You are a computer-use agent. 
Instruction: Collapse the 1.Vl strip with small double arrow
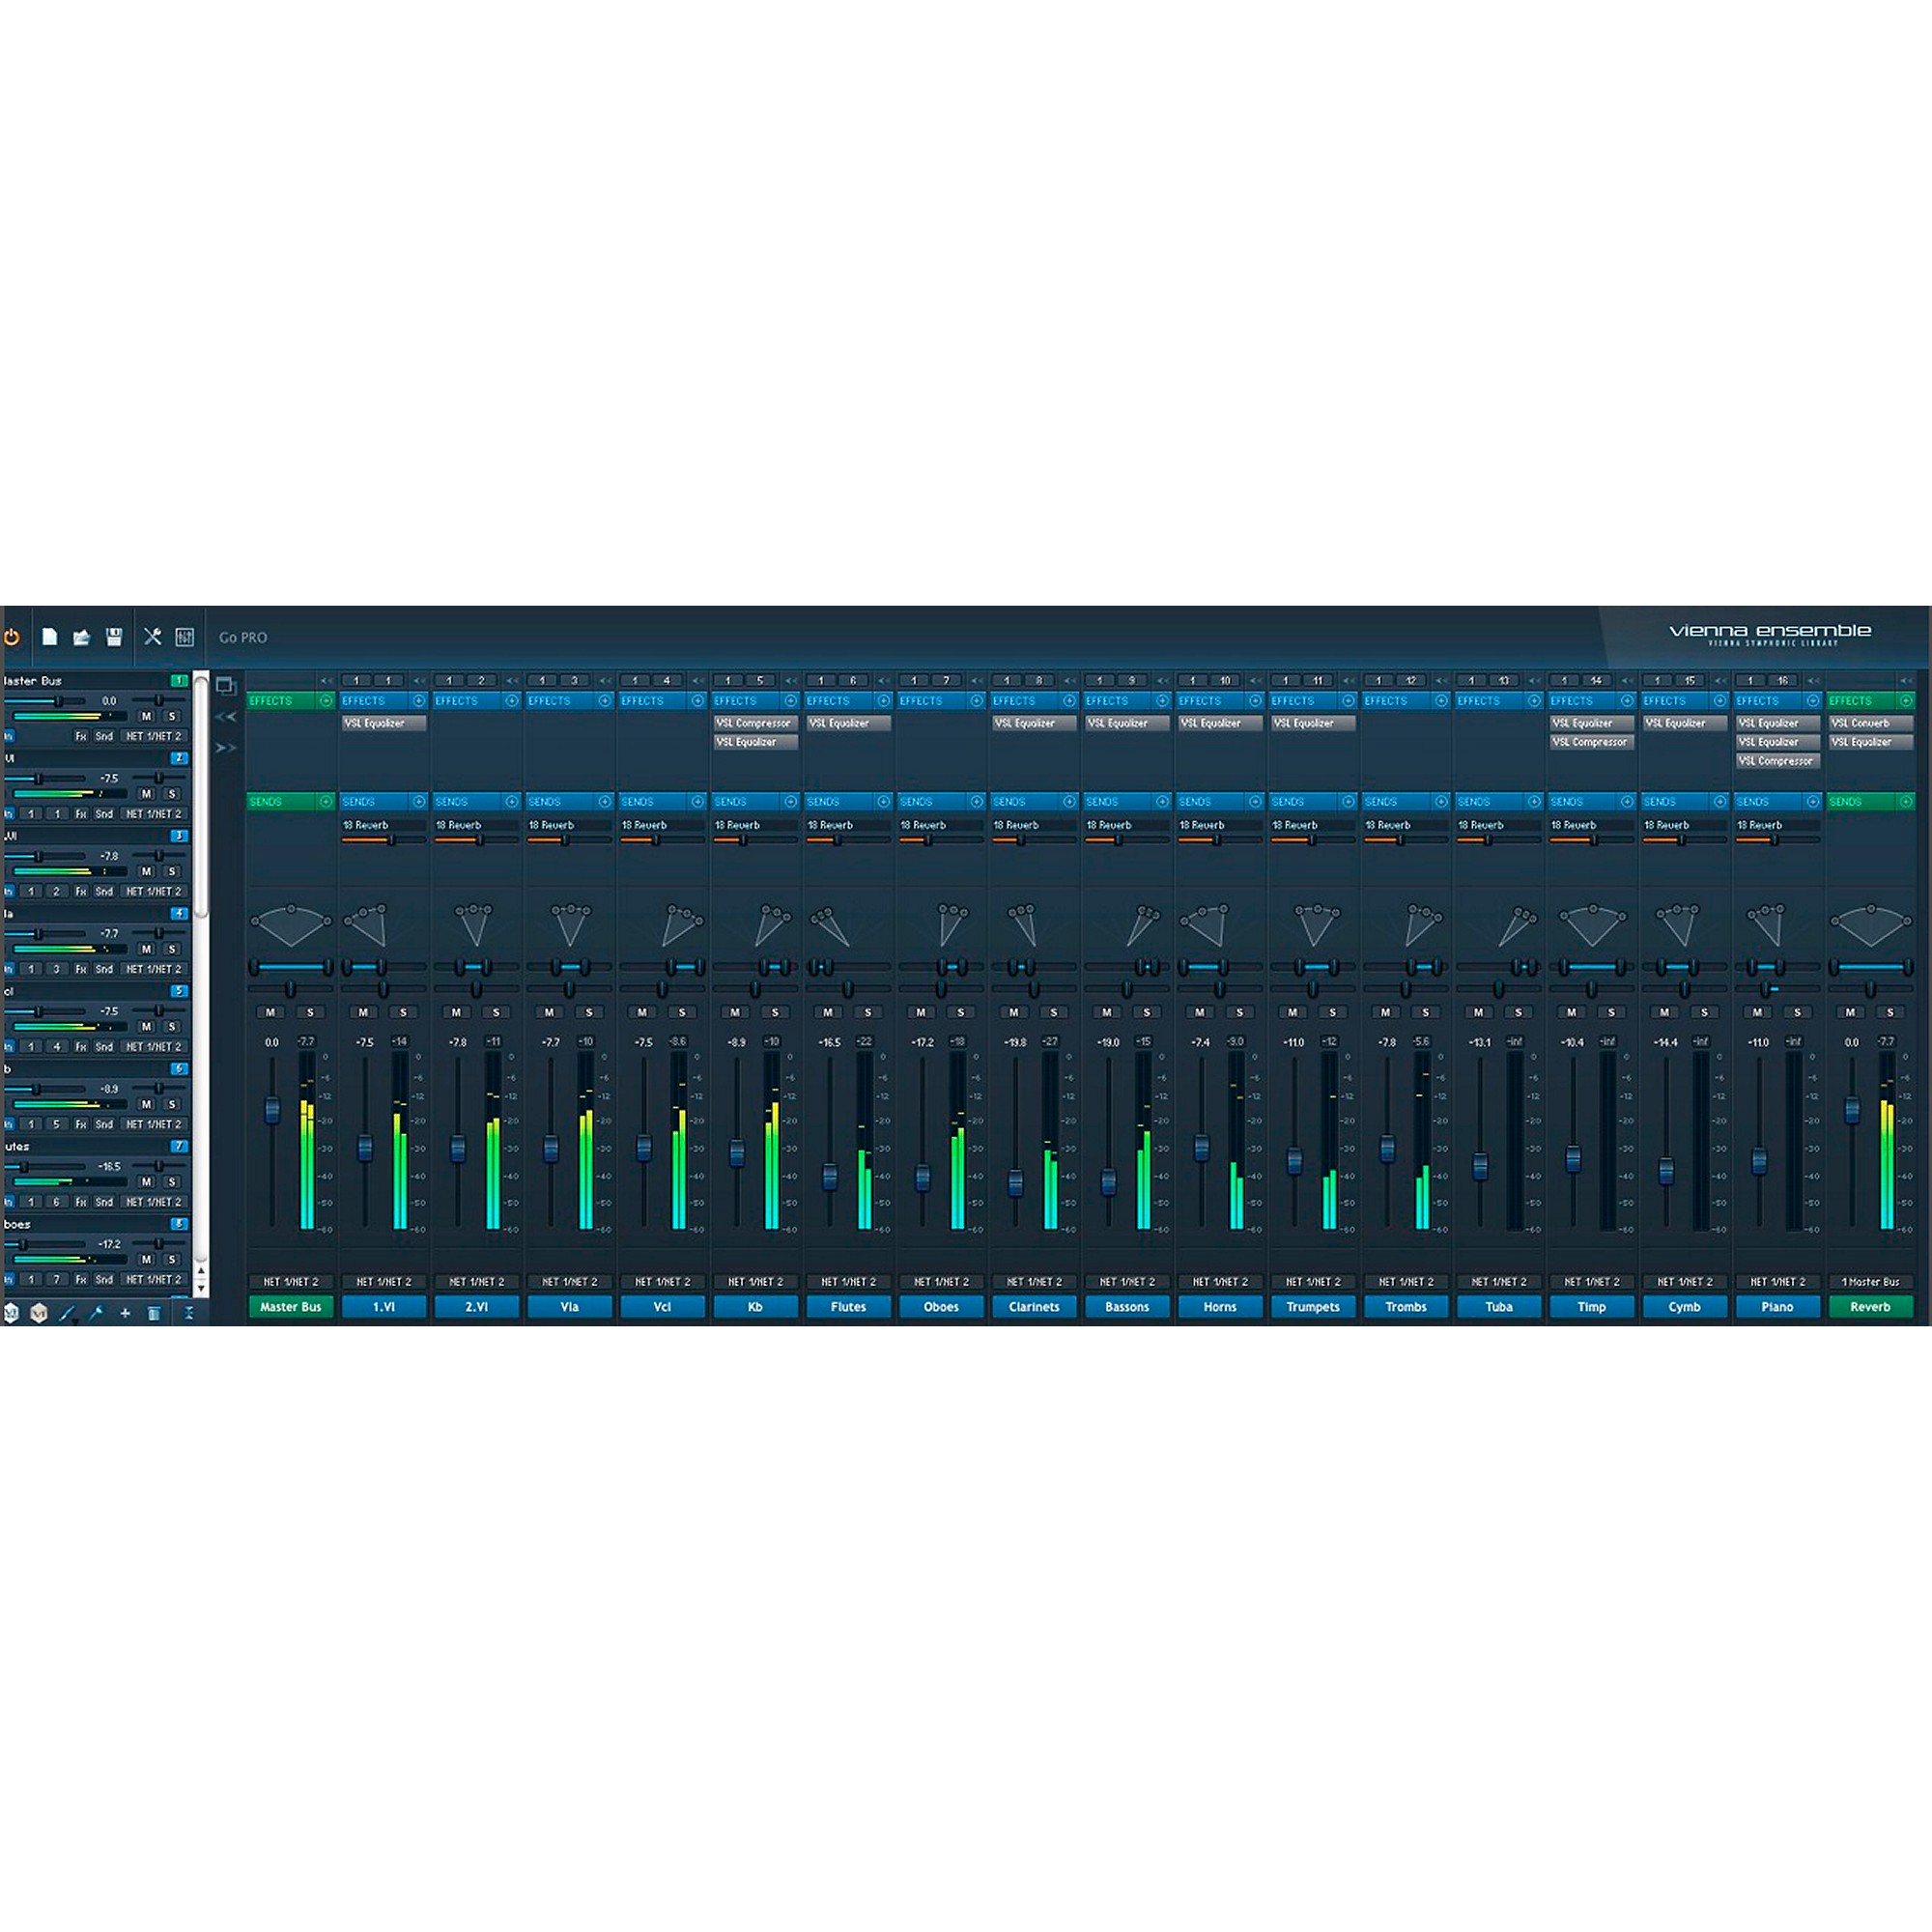pyautogui.click(x=419, y=681)
